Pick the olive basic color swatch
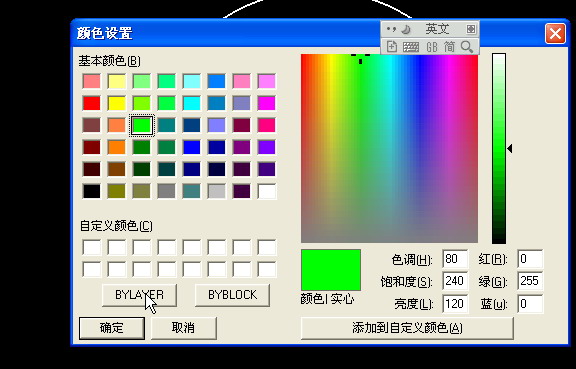This screenshot has height=369, width=576. pyautogui.click(x=117, y=191)
